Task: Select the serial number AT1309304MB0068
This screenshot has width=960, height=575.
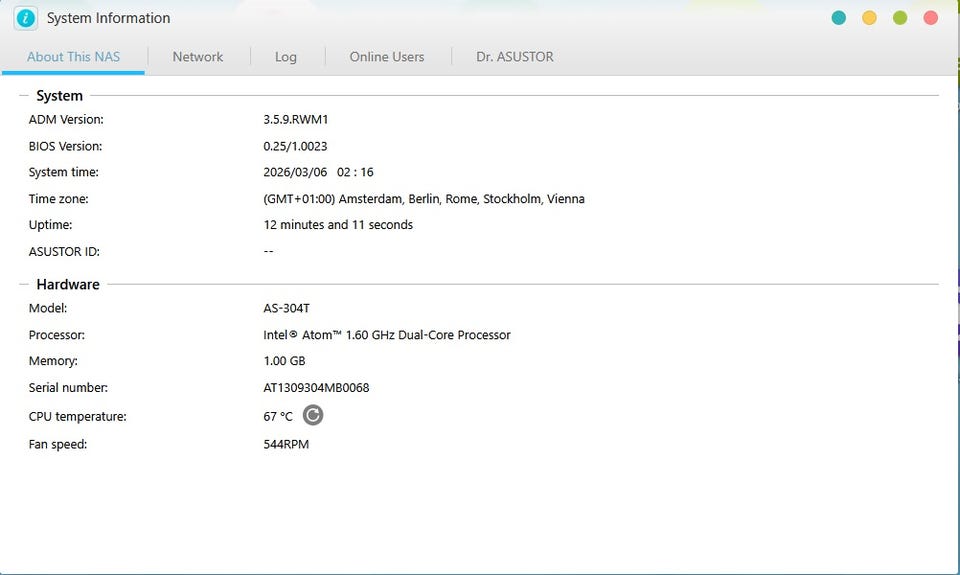Action: point(316,388)
